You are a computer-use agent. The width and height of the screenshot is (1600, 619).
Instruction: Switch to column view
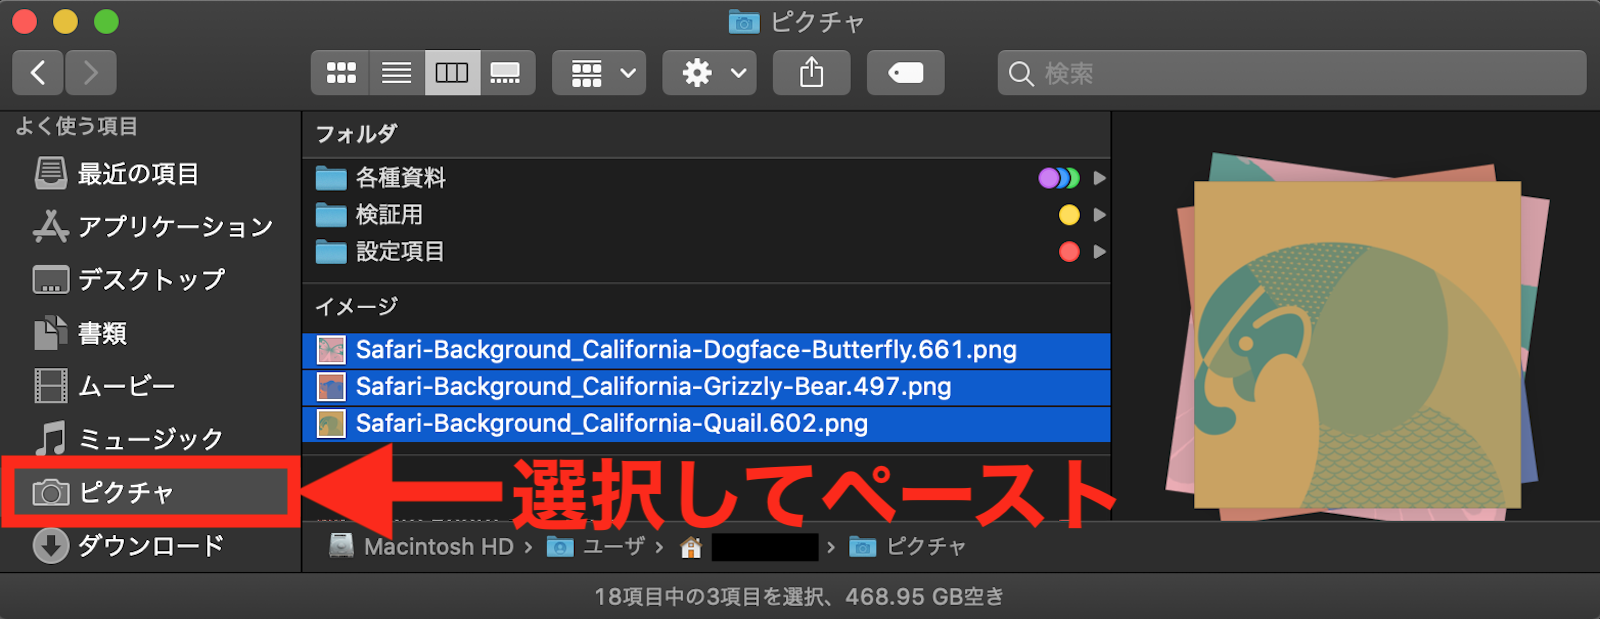[452, 73]
